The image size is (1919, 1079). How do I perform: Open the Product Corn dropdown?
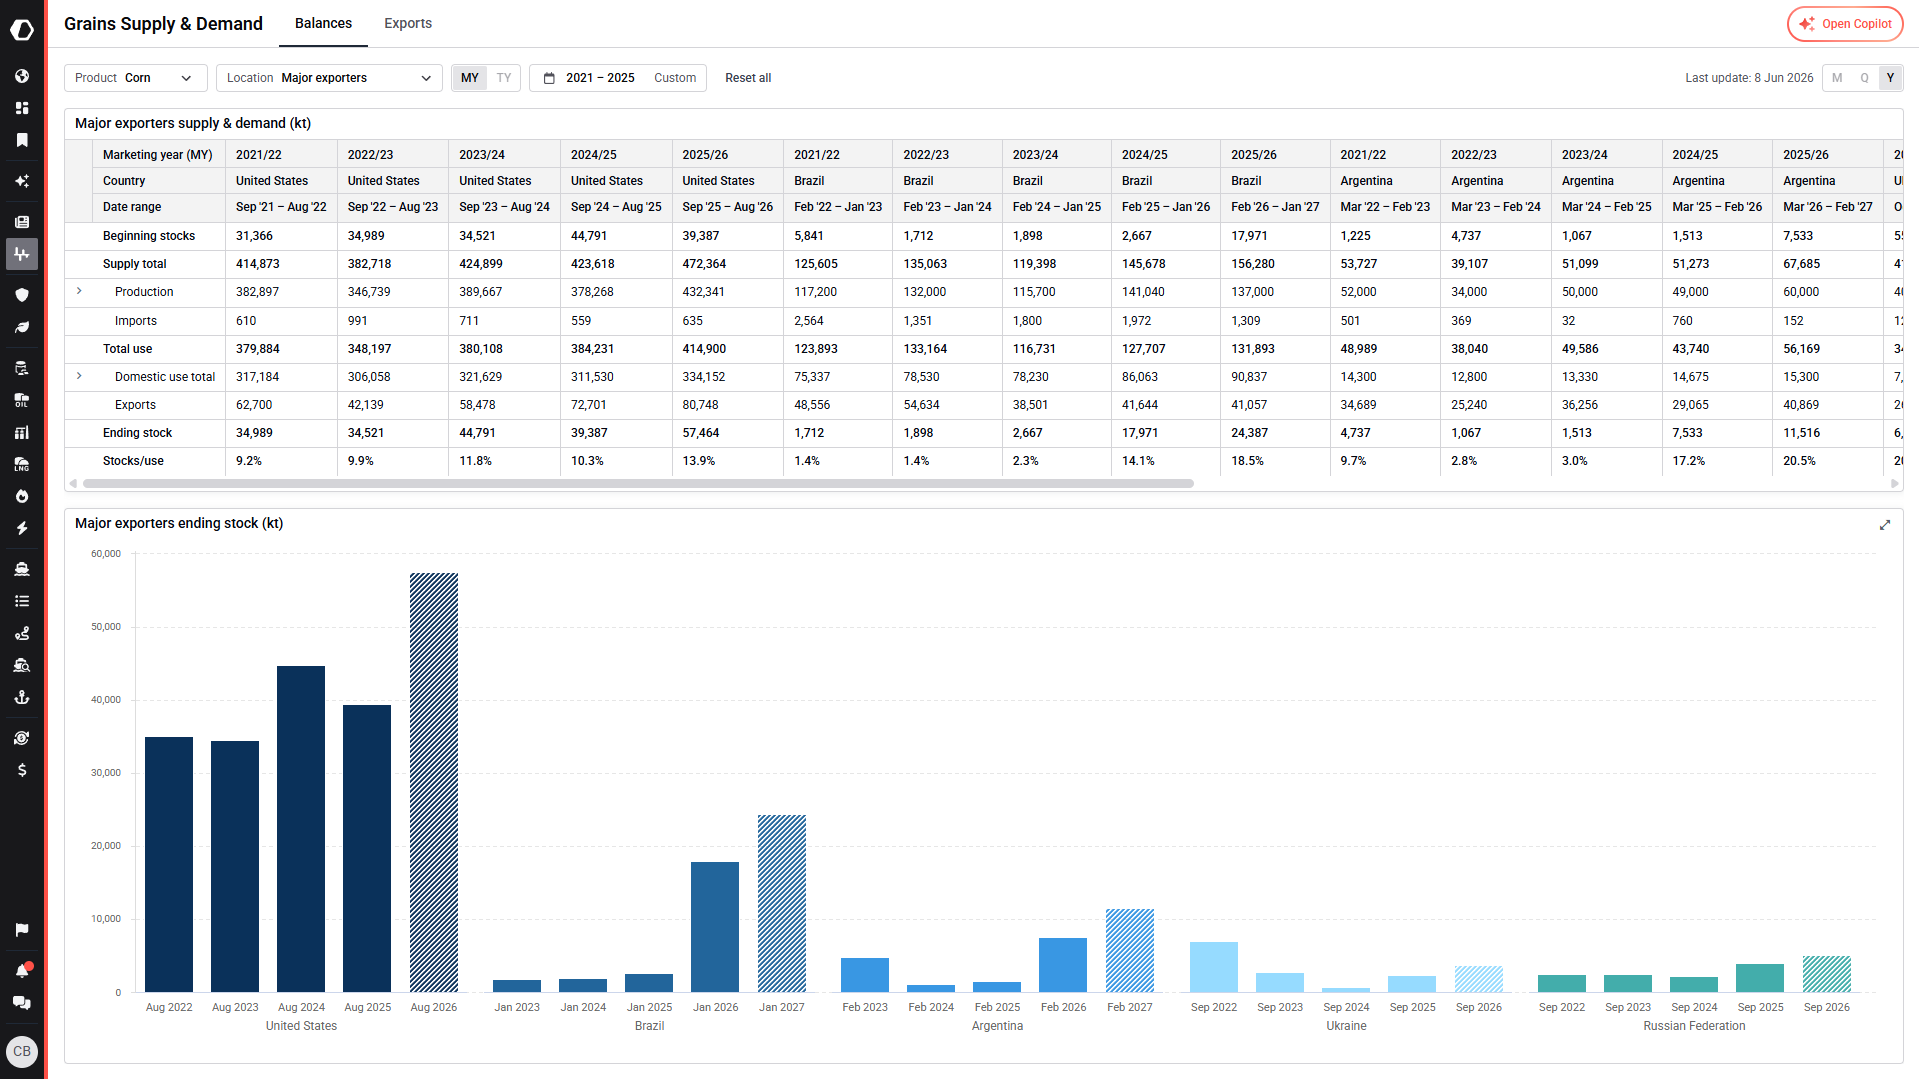[136, 78]
